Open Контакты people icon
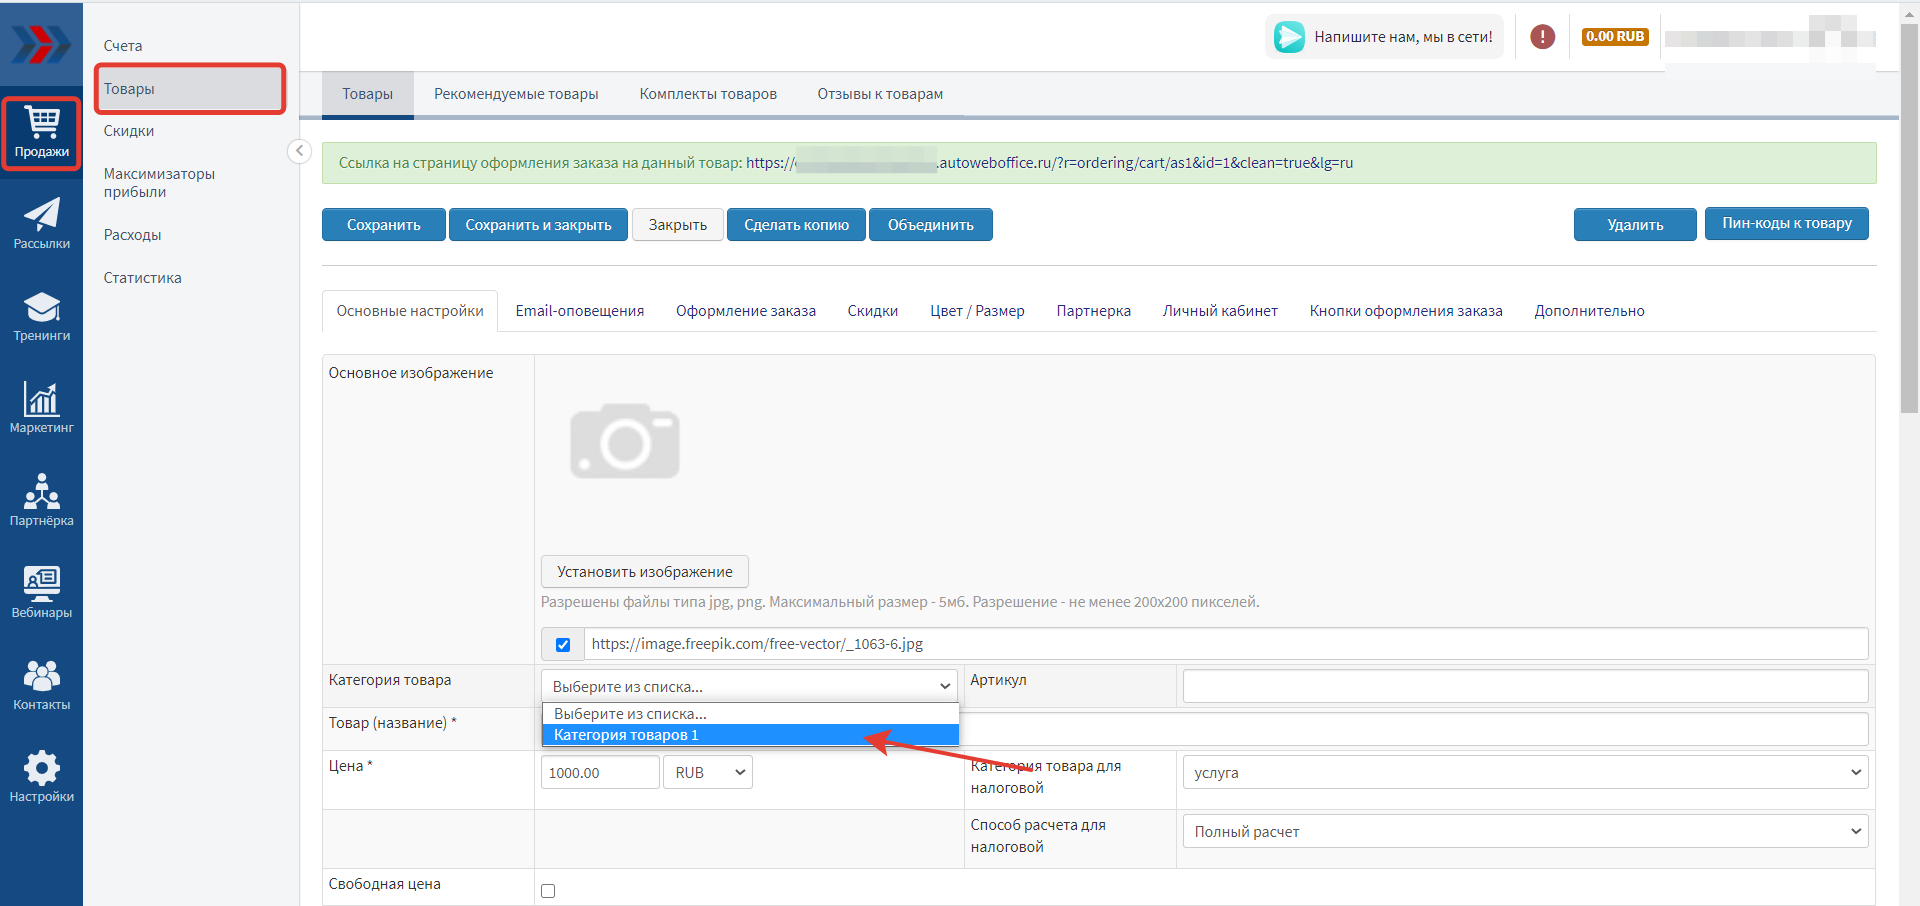The height and width of the screenshot is (906, 1920). 41,685
